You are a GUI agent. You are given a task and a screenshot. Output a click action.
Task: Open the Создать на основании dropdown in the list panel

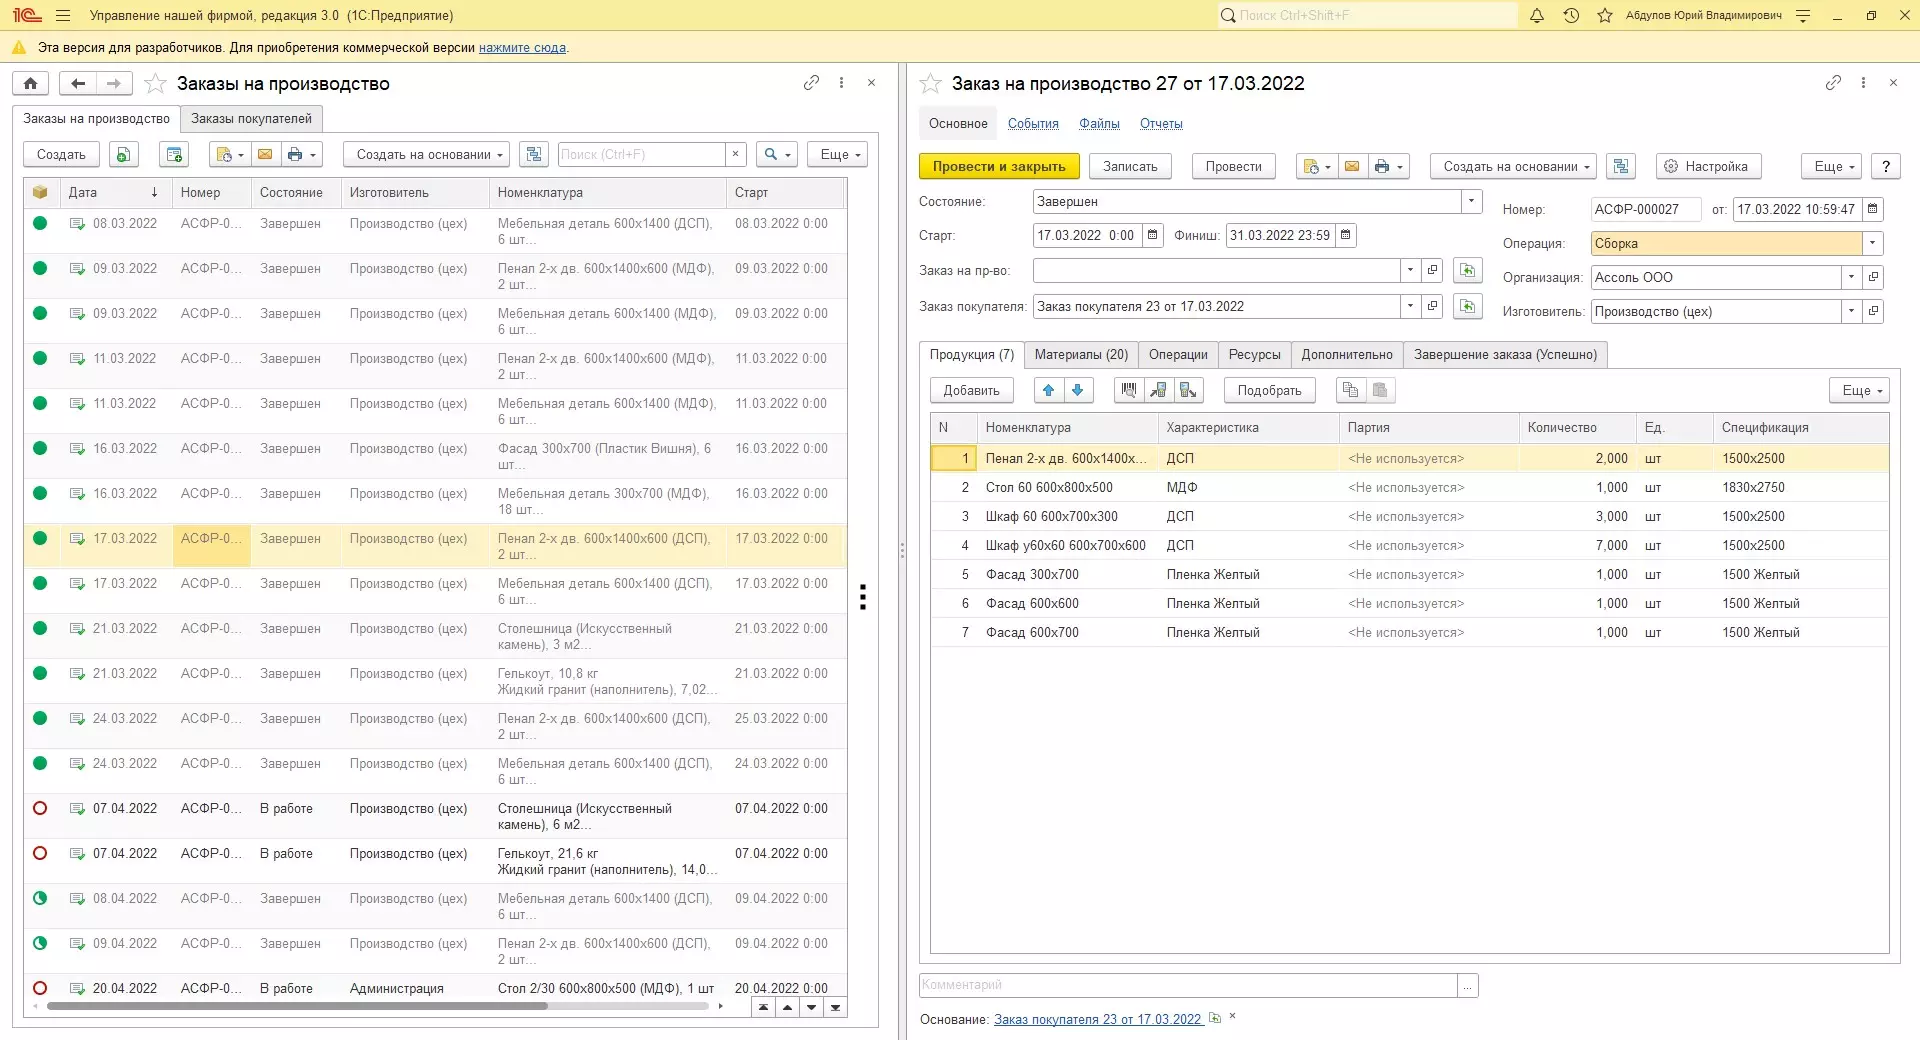click(427, 155)
